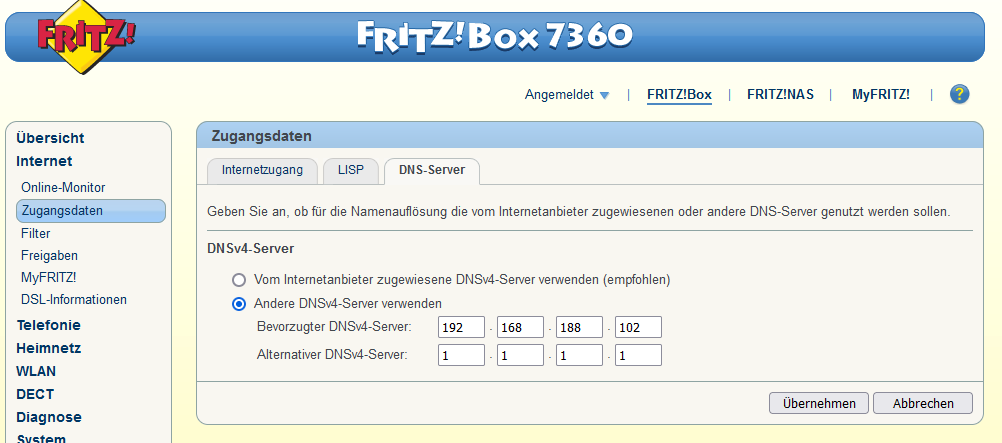Switch to the DNS-Server tab
Viewport: 1002px width, 443px height.
coord(431,171)
